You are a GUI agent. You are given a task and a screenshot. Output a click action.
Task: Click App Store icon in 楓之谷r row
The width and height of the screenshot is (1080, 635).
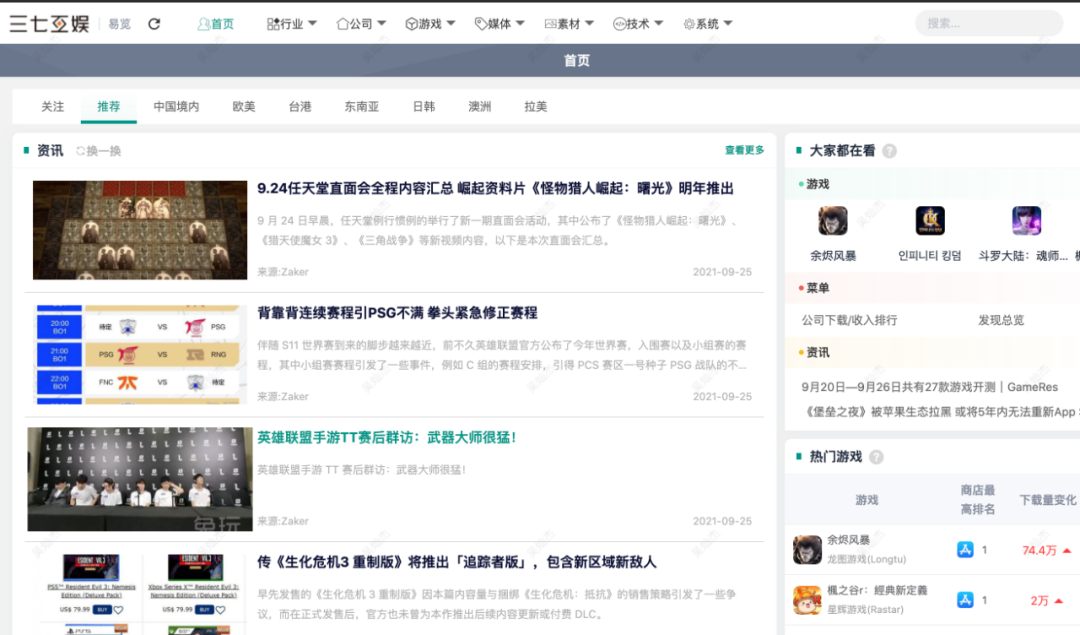965,600
